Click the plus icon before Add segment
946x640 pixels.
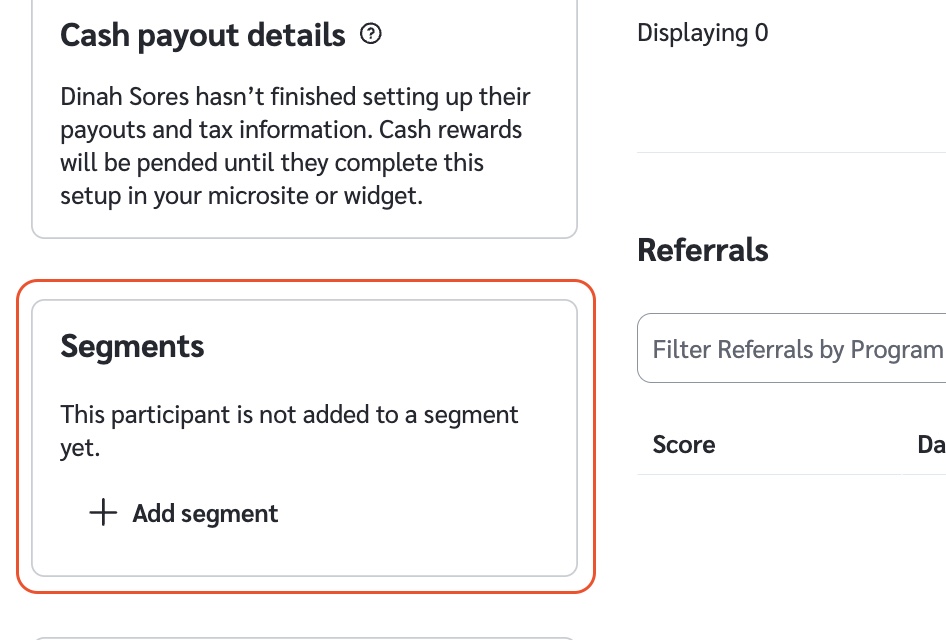[103, 513]
